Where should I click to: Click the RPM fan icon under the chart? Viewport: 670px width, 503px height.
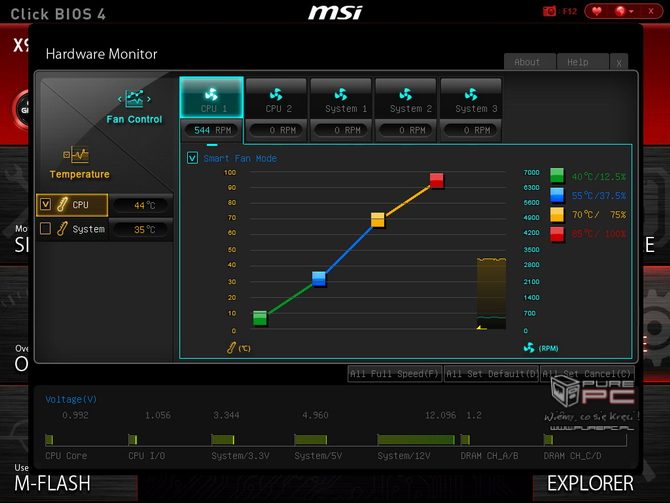529,347
